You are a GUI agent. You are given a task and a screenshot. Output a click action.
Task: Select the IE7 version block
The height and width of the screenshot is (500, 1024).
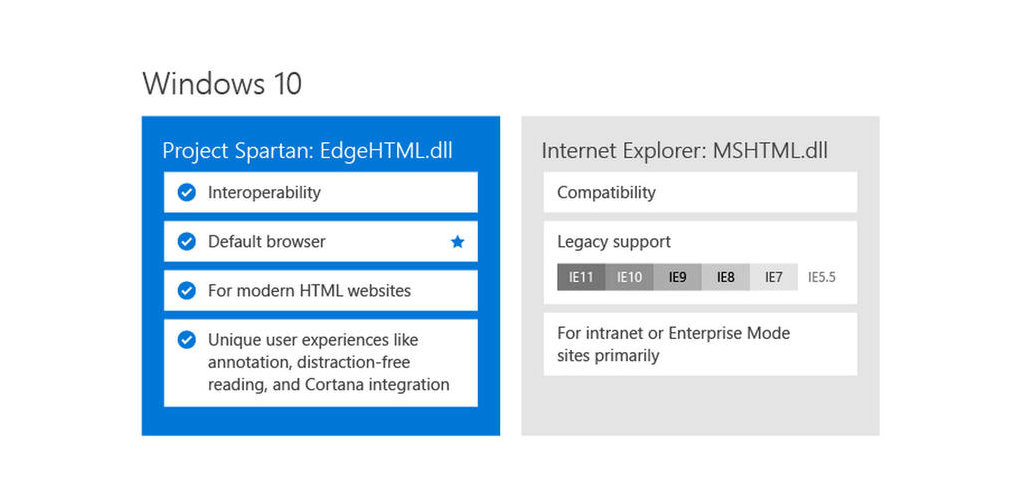[x=774, y=277]
